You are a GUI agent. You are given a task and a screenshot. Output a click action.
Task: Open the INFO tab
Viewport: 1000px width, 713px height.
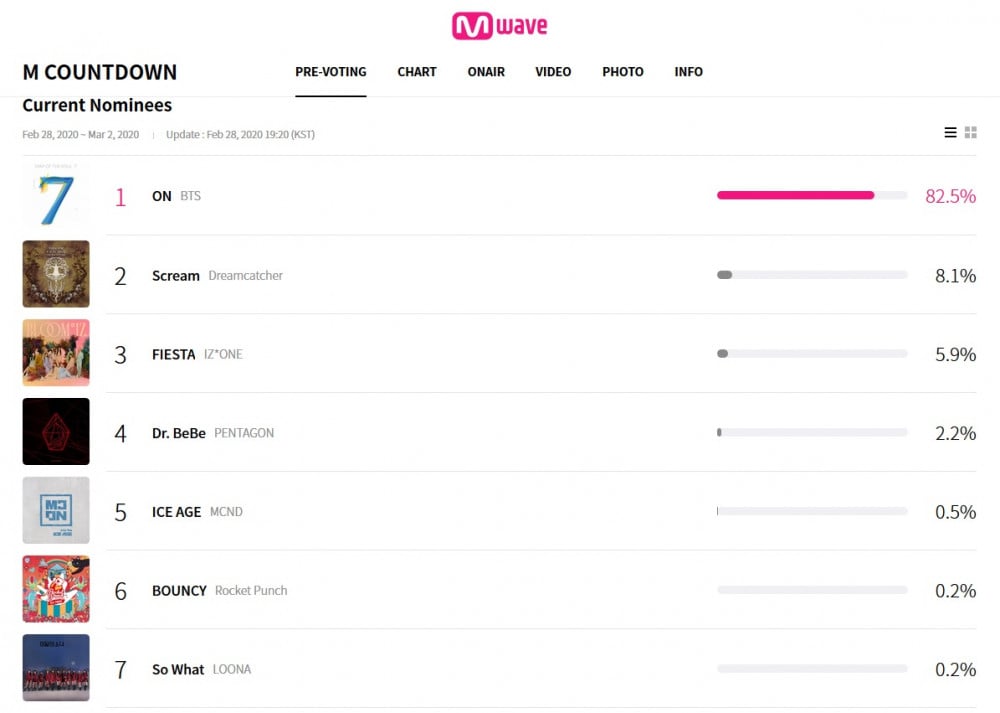click(x=689, y=72)
